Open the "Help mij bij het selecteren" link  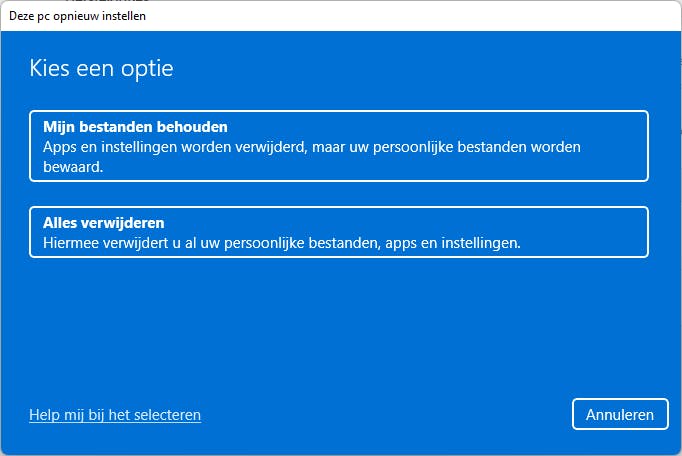(x=115, y=415)
